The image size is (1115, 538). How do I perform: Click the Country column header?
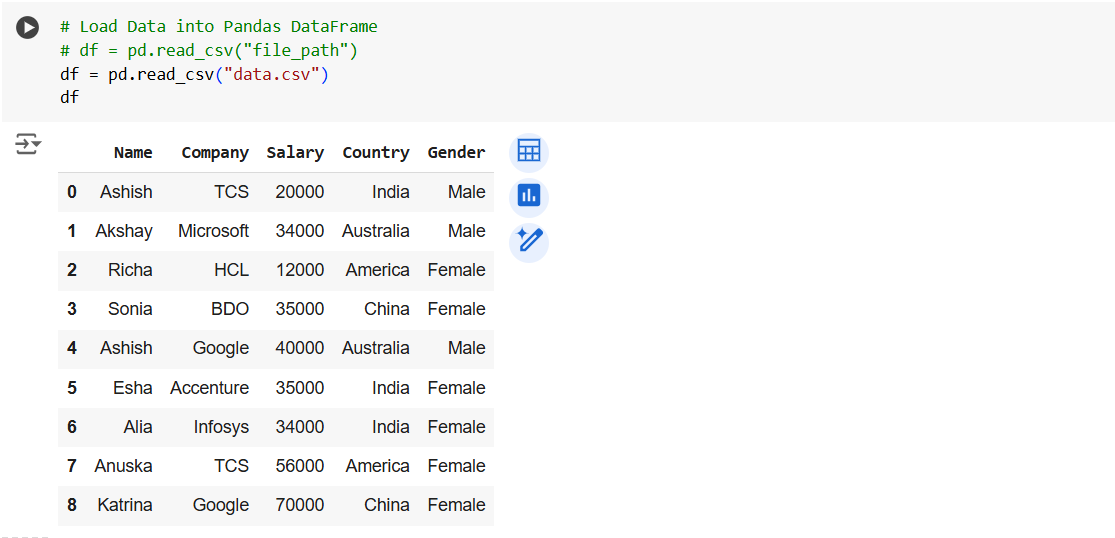click(375, 153)
